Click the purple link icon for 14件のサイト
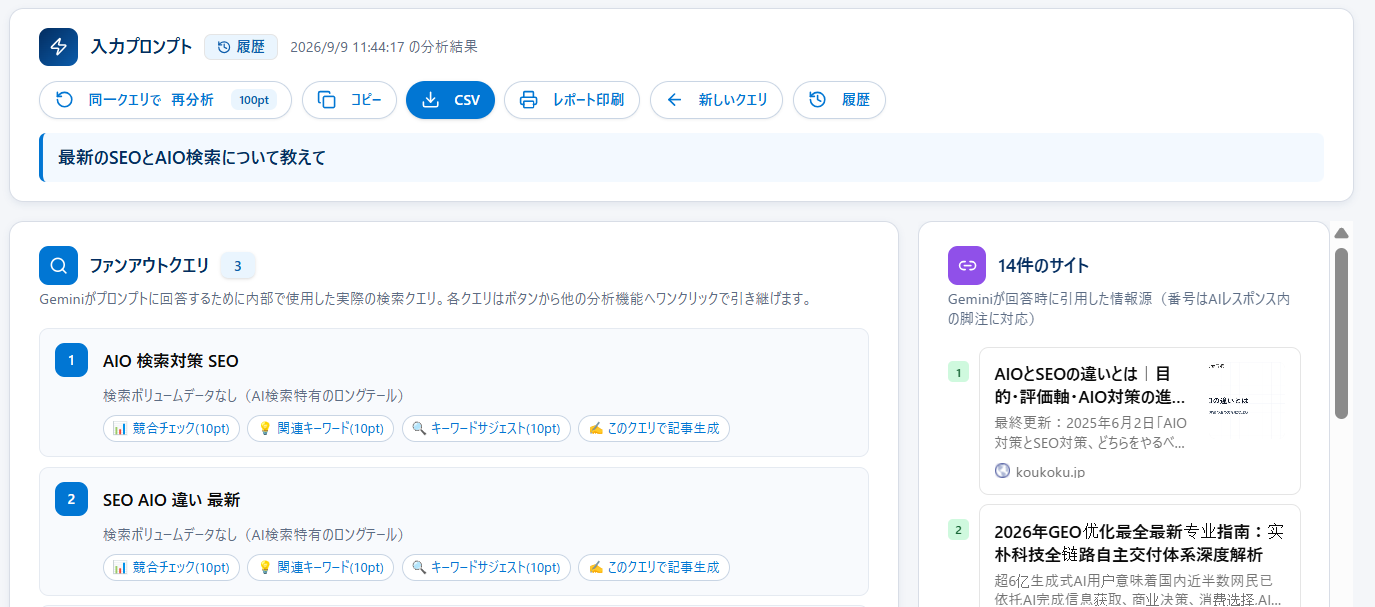The width and height of the screenshot is (1375, 607). pyautogui.click(x=967, y=265)
